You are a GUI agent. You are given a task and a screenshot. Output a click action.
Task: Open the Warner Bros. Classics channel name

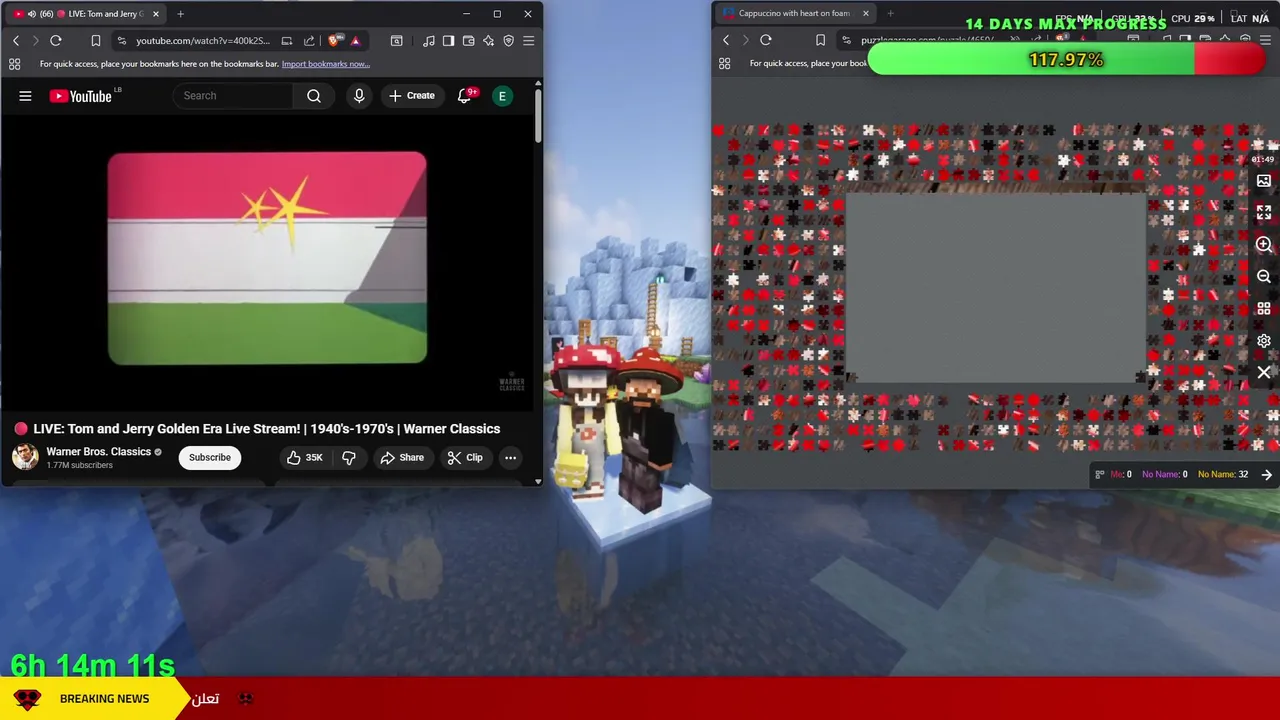point(98,451)
